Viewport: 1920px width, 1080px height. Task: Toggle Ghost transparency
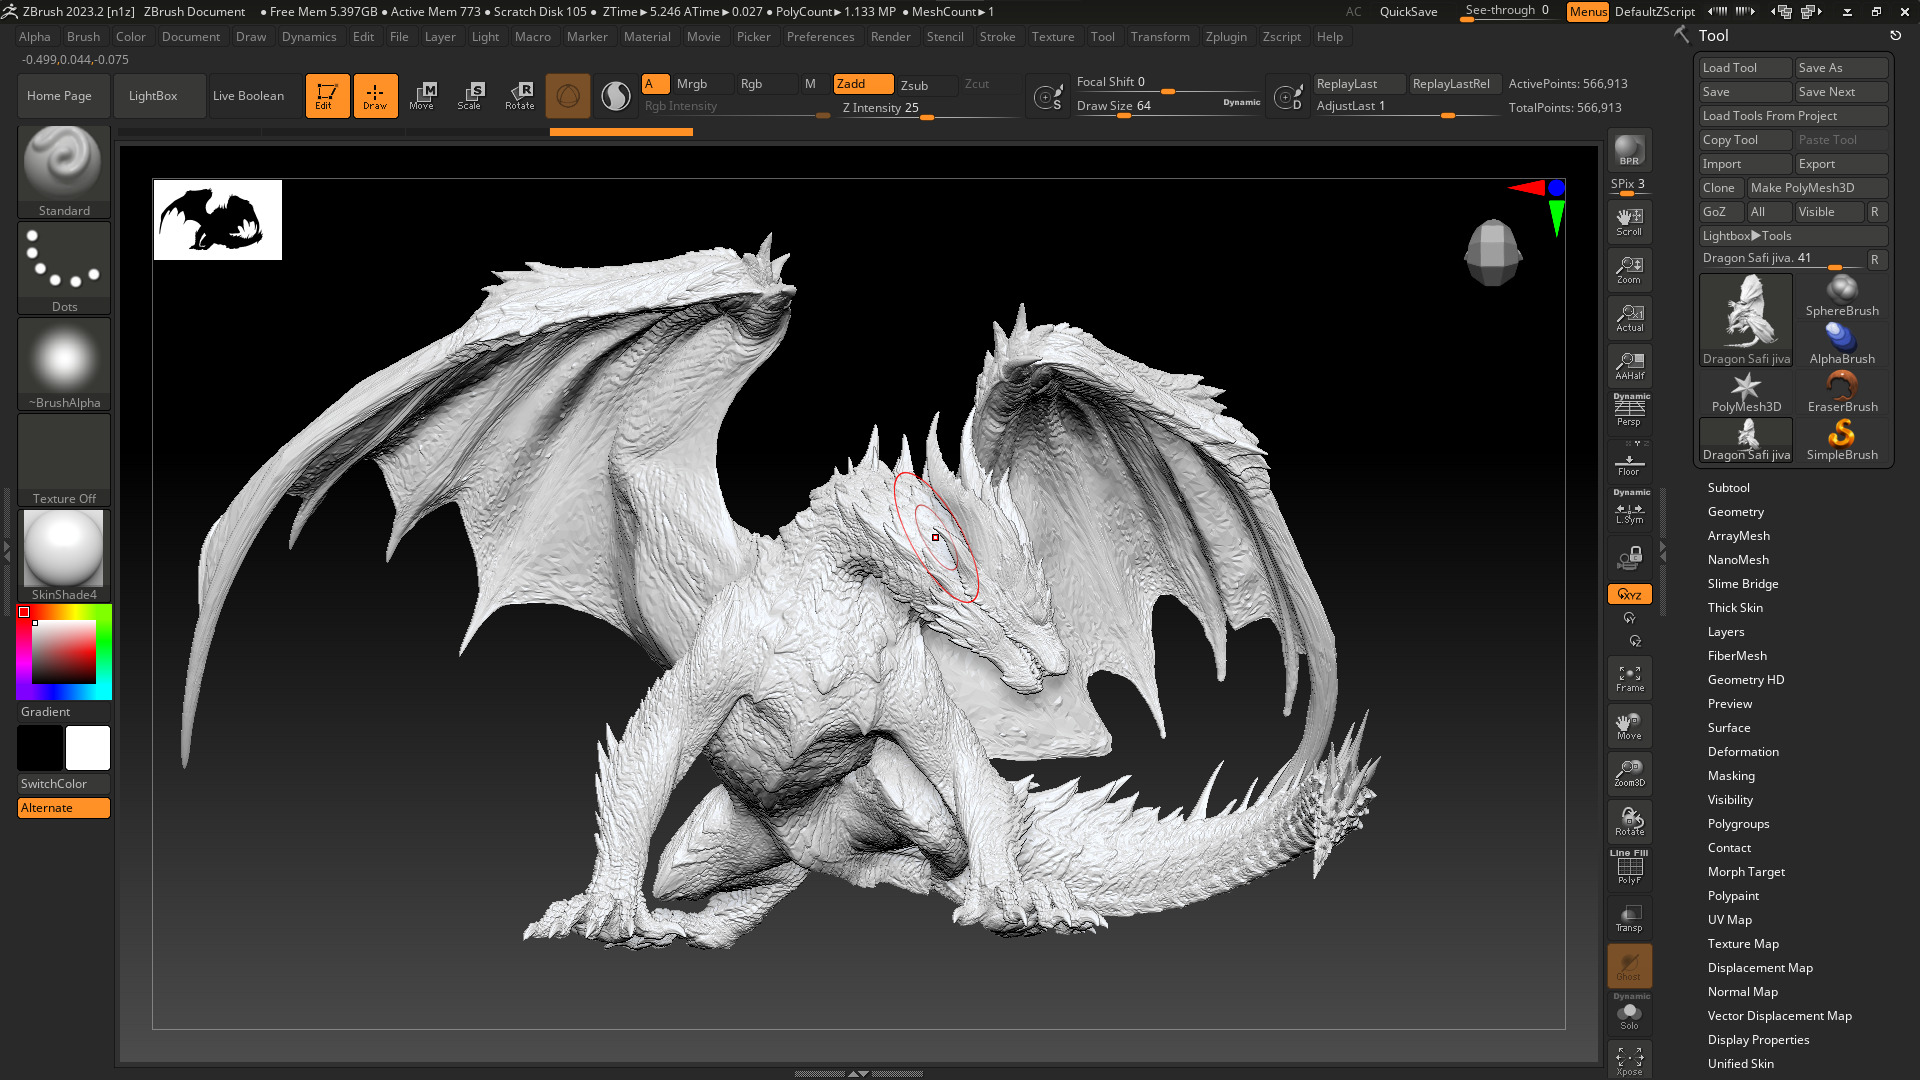pos(1629,966)
